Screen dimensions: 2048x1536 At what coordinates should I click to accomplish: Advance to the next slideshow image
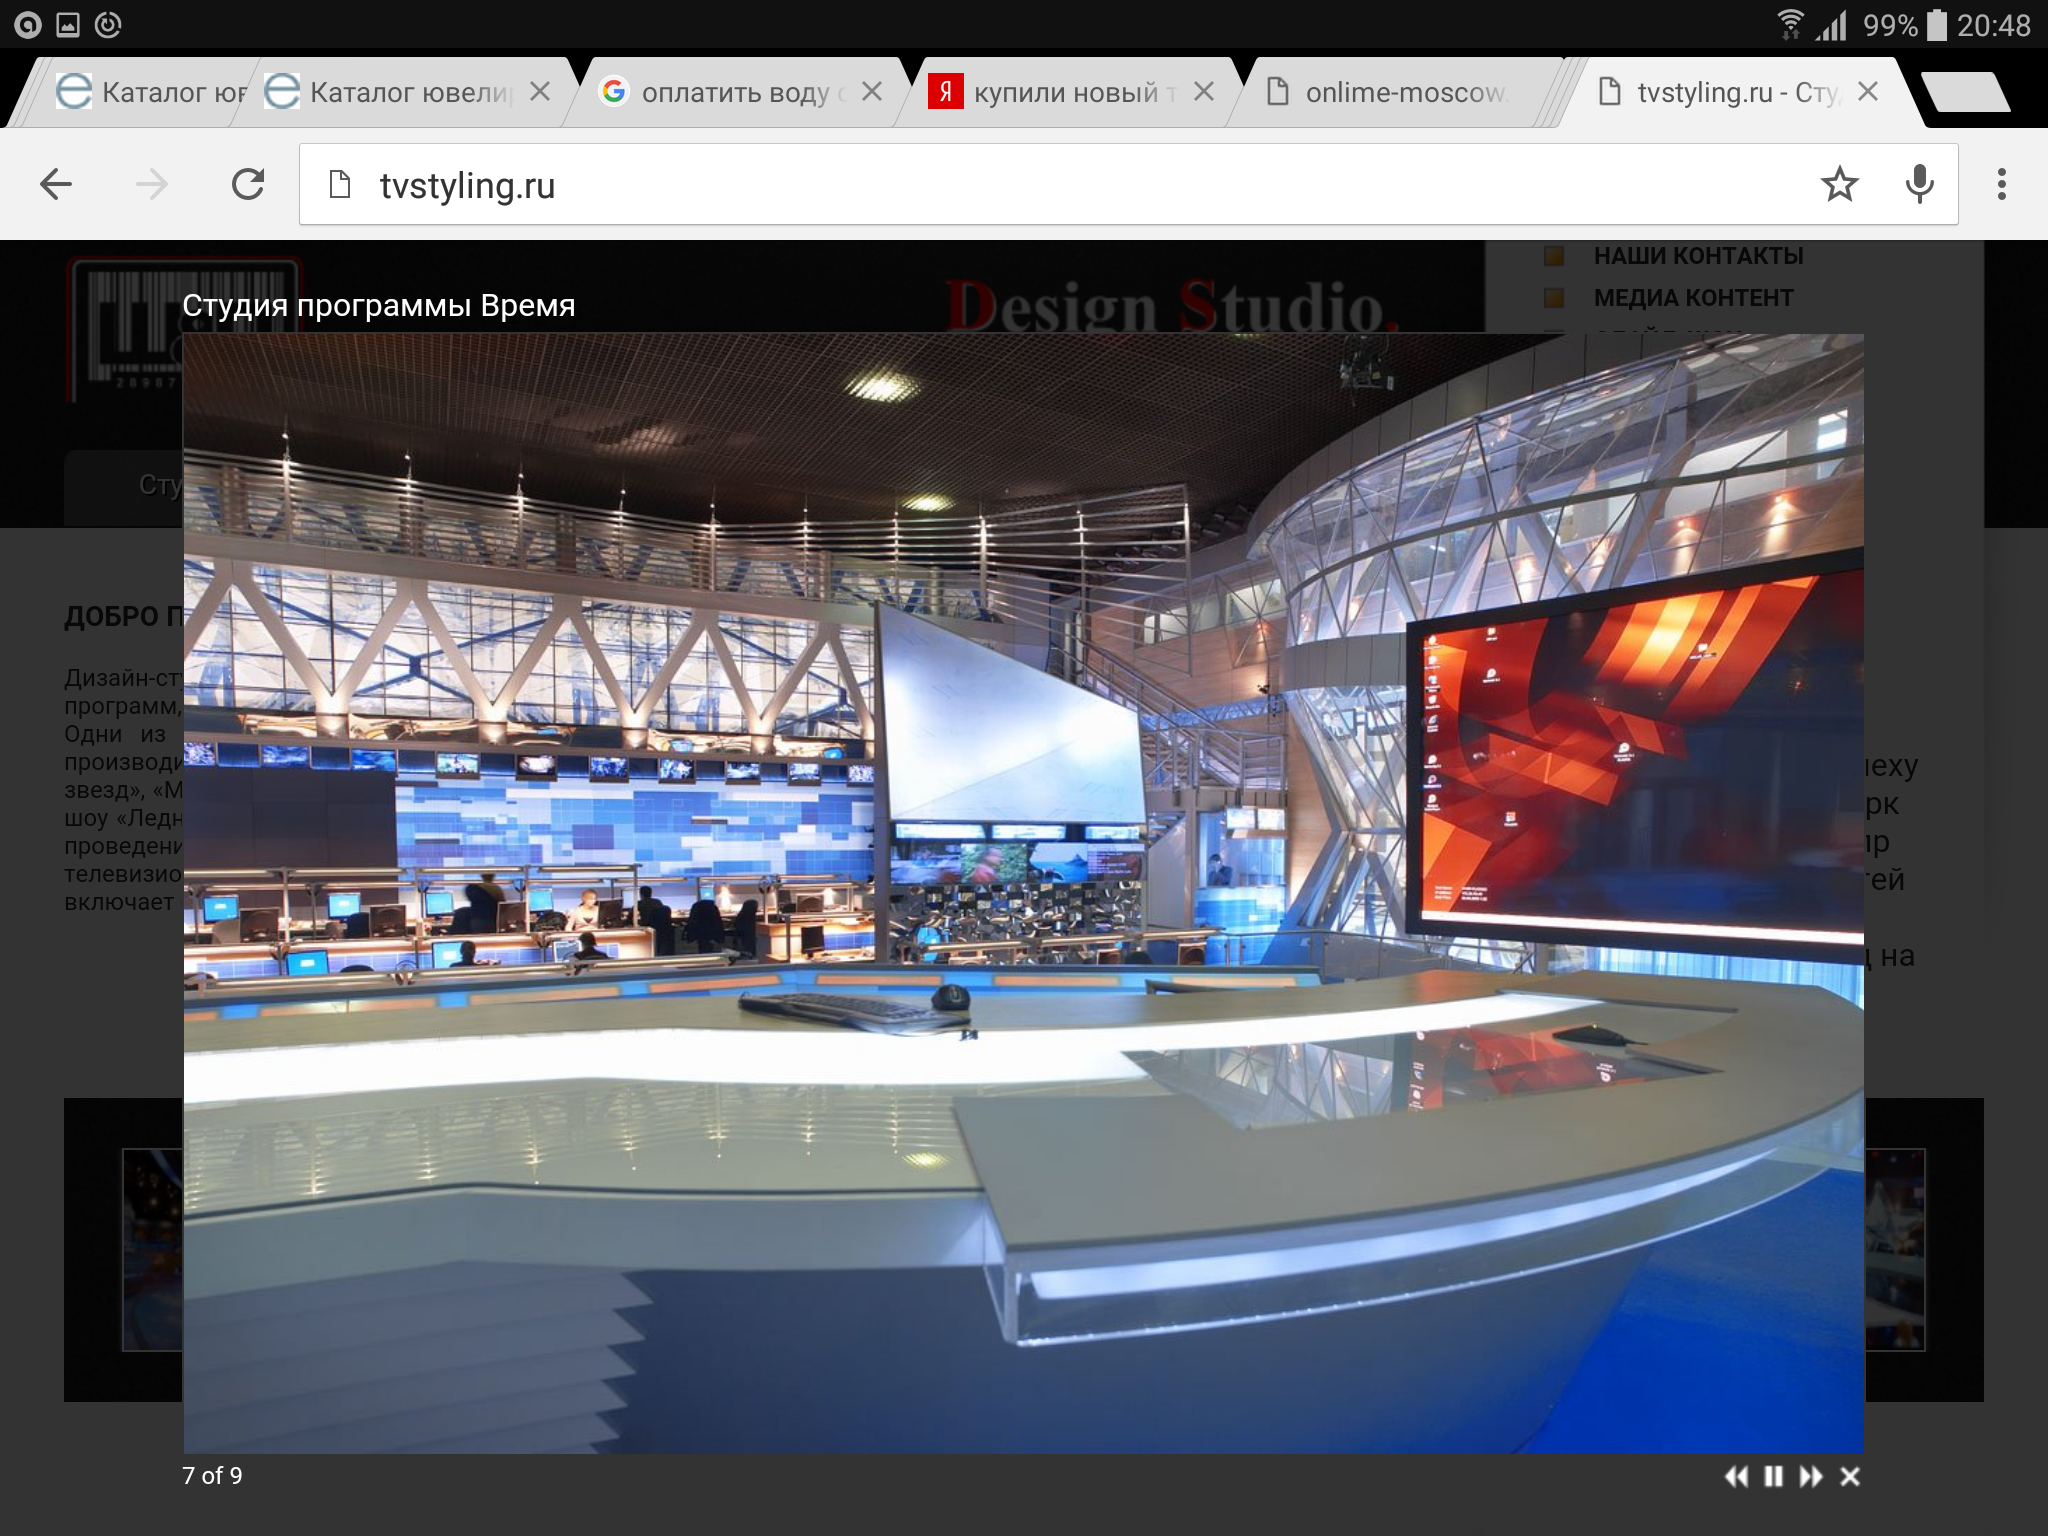(1810, 1477)
